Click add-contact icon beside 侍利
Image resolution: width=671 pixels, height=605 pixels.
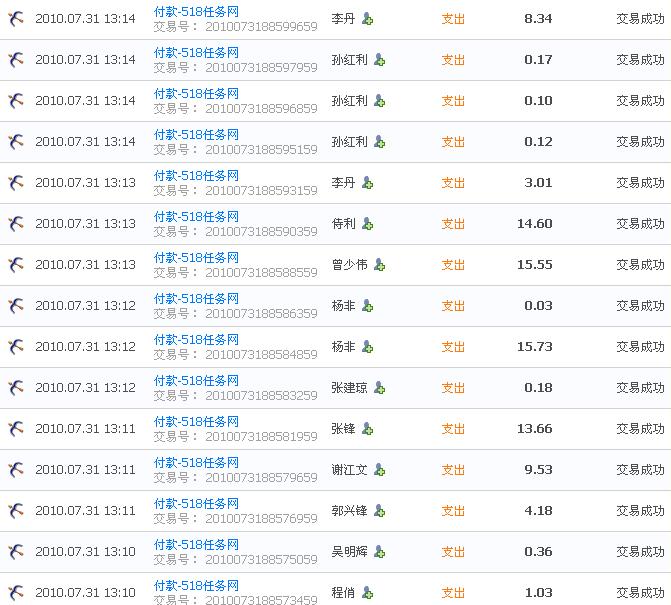coord(367,224)
